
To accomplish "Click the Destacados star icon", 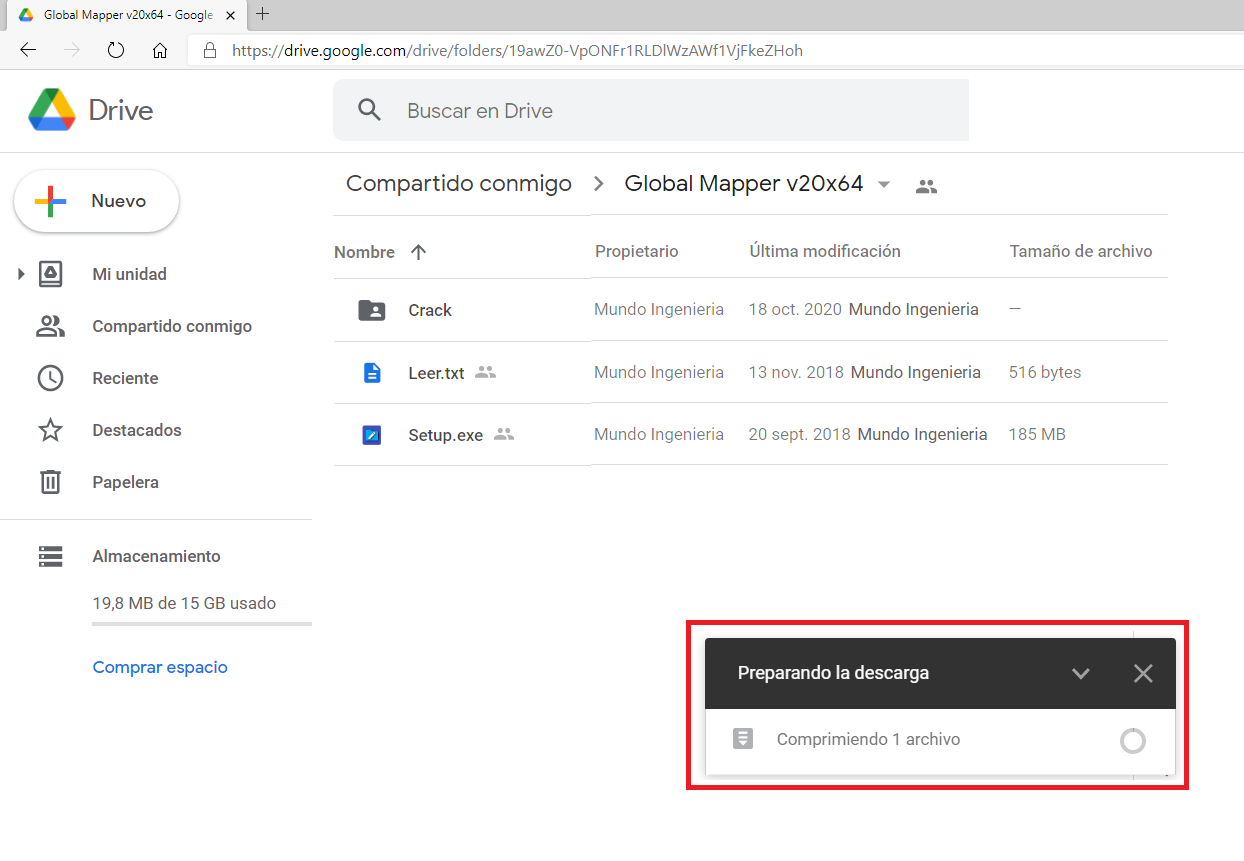I will (x=50, y=430).
